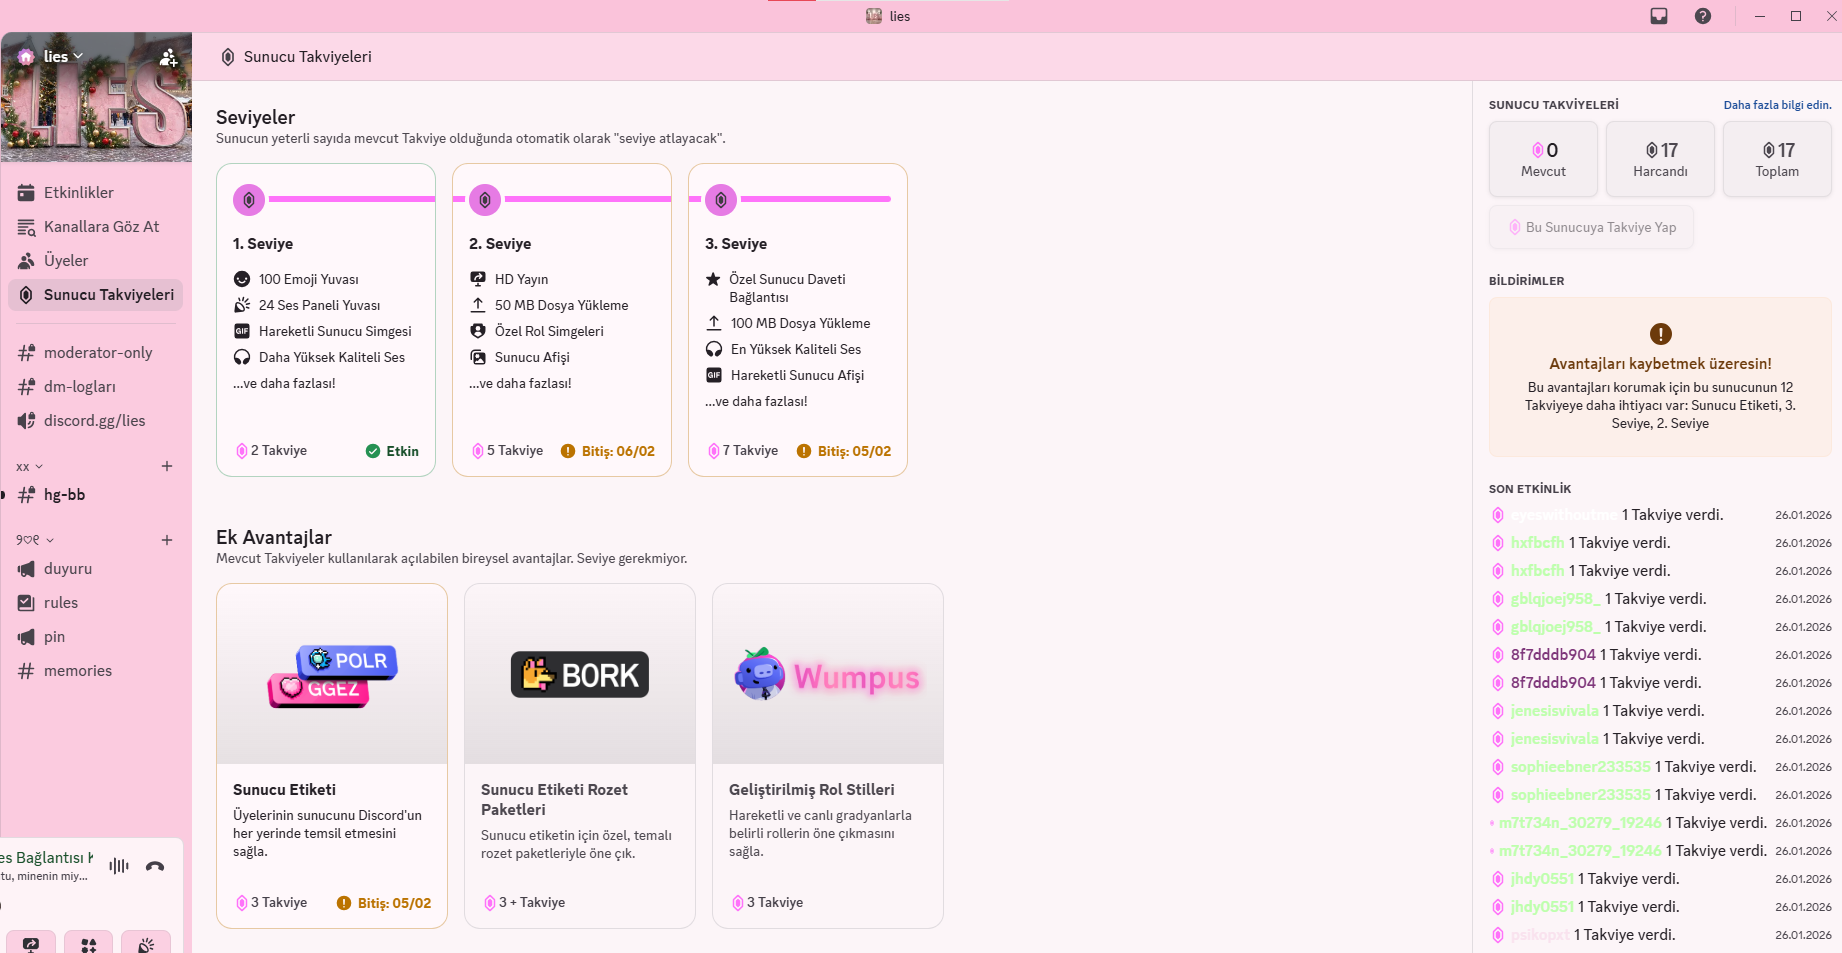The width and height of the screenshot is (1842, 953).
Task: Add a channel to the xx category
Action: [x=167, y=466]
